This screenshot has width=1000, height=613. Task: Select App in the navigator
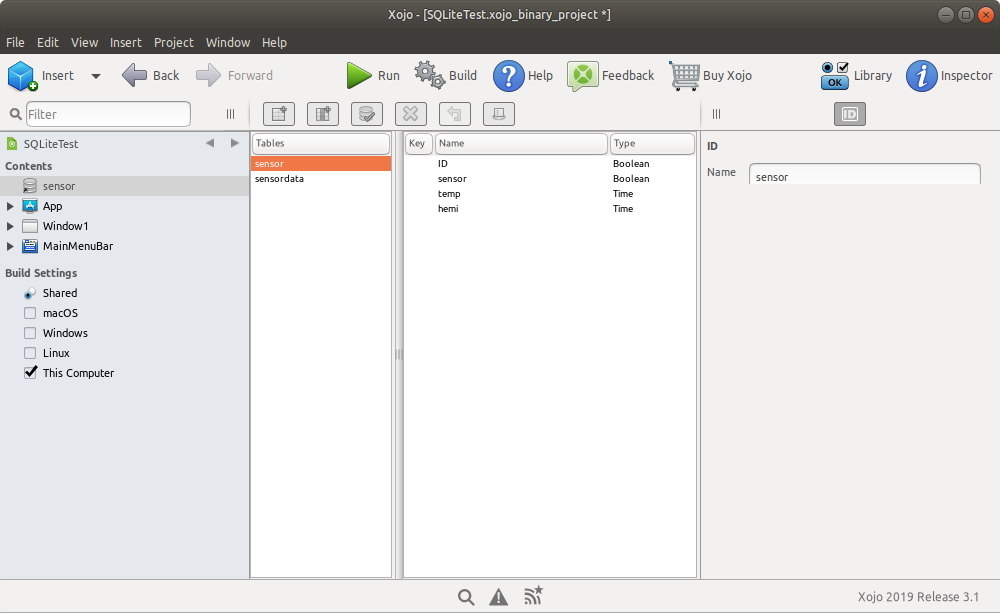52,206
